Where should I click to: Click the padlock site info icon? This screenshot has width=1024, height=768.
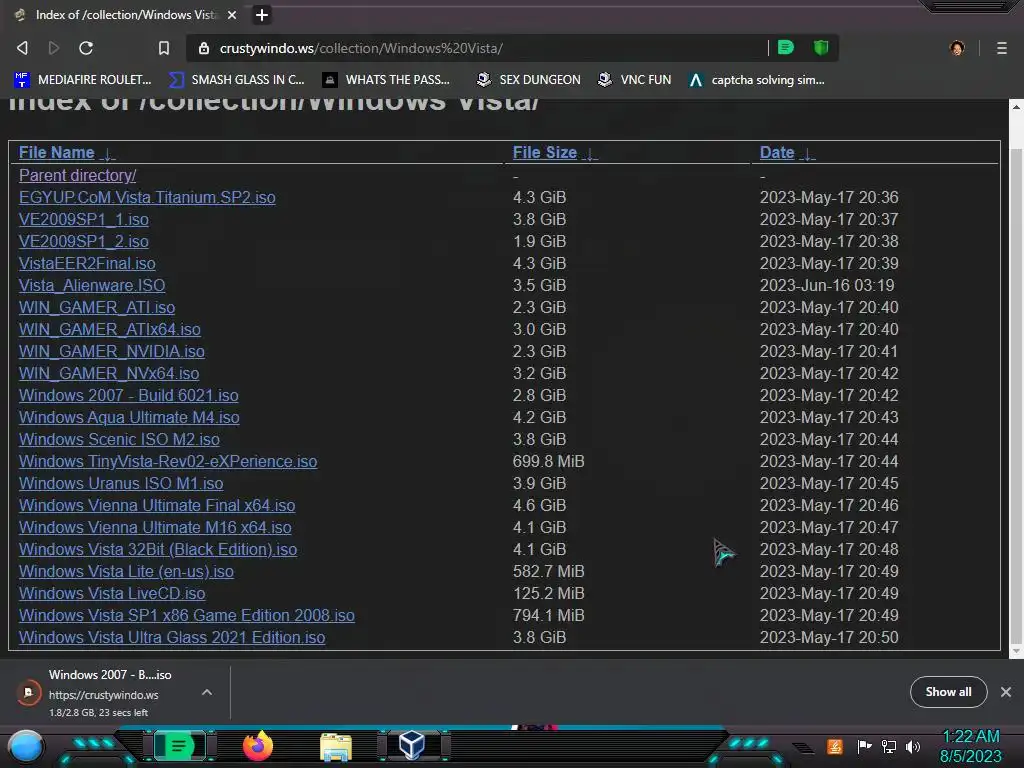[x=204, y=48]
